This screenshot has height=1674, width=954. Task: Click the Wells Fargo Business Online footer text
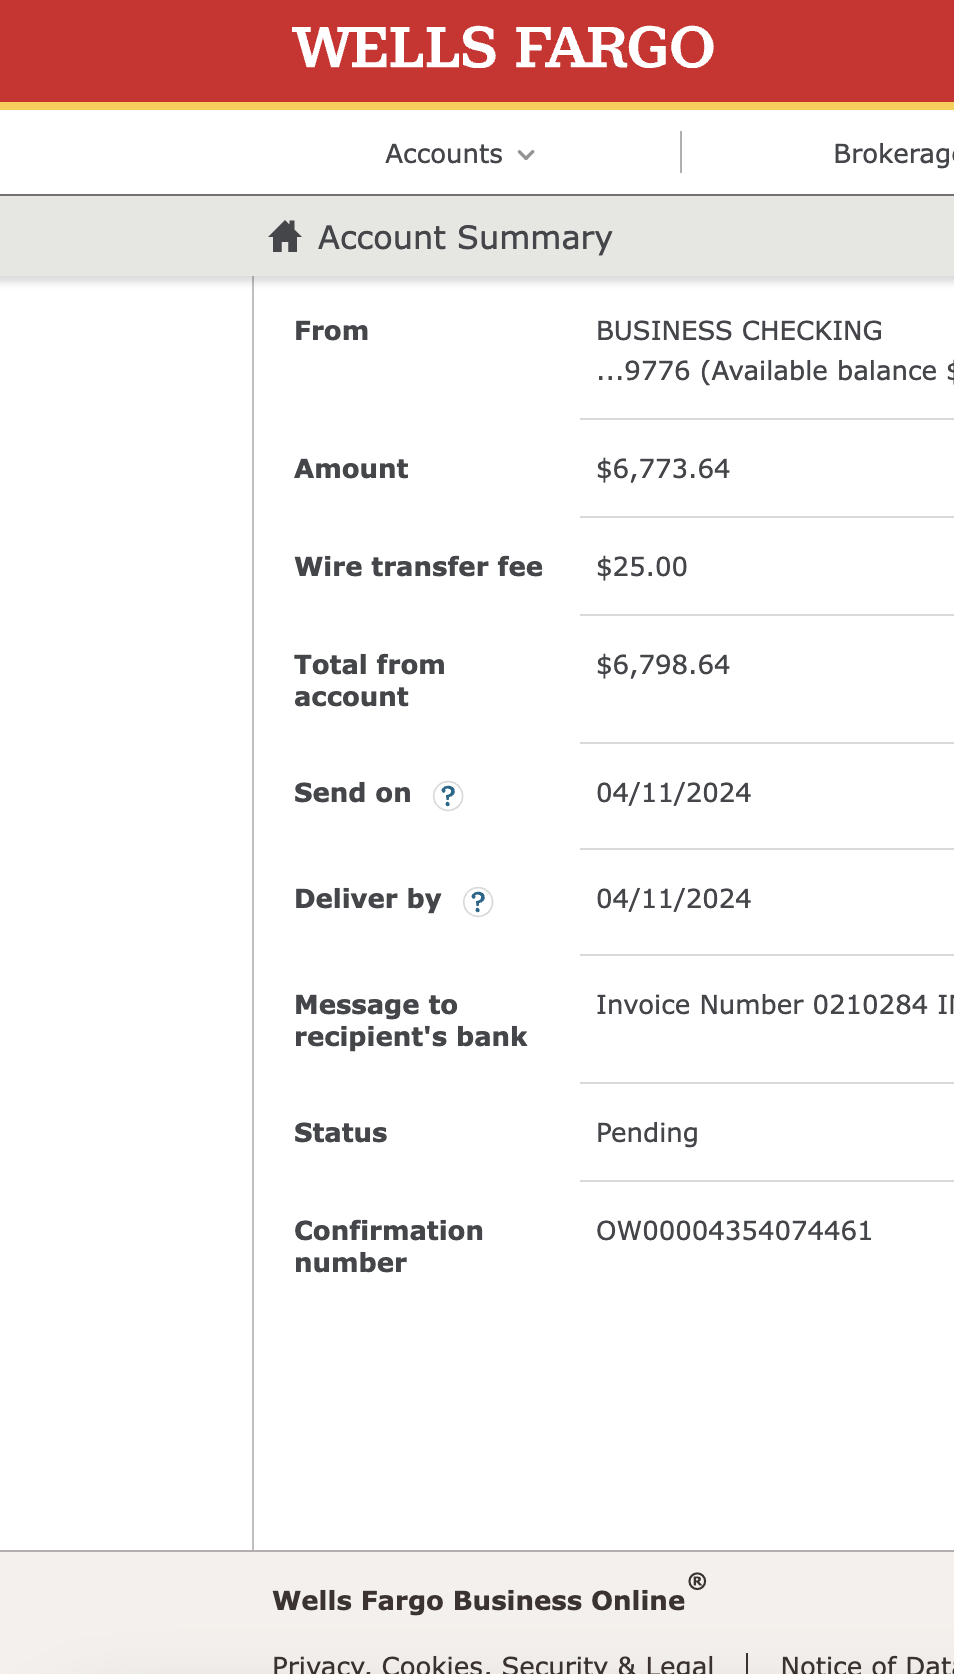pos(479,1600)
